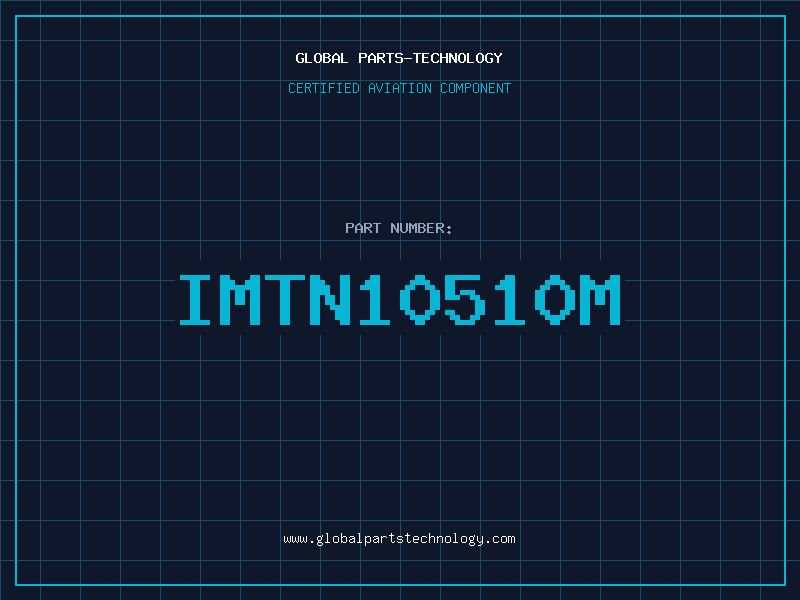Click the letter T in the part number

click(x=285, y=300)
